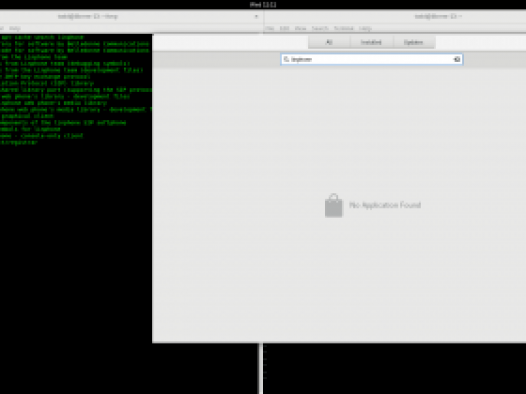Viewport: 526px width, 394px height.
Task: Clear the search text with the backspace icon
Action: [456, 59]
